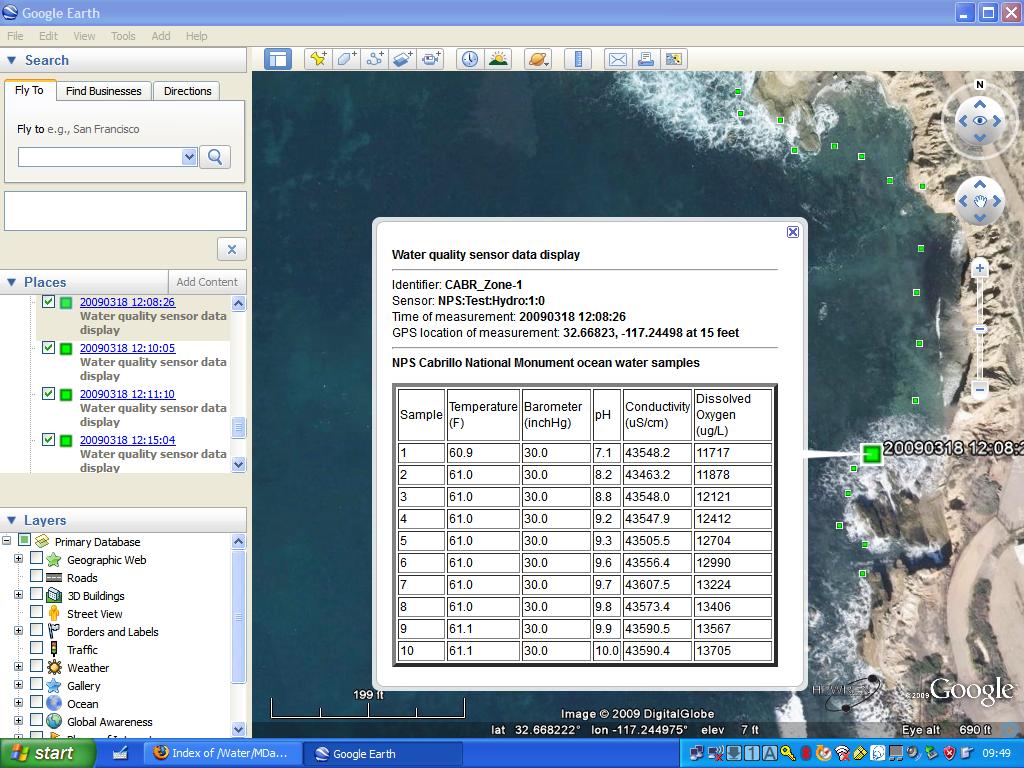Expand the Borders and Labels node
Image resolution: width=1024 pixels, height=768 pixels.
(18, 630)
